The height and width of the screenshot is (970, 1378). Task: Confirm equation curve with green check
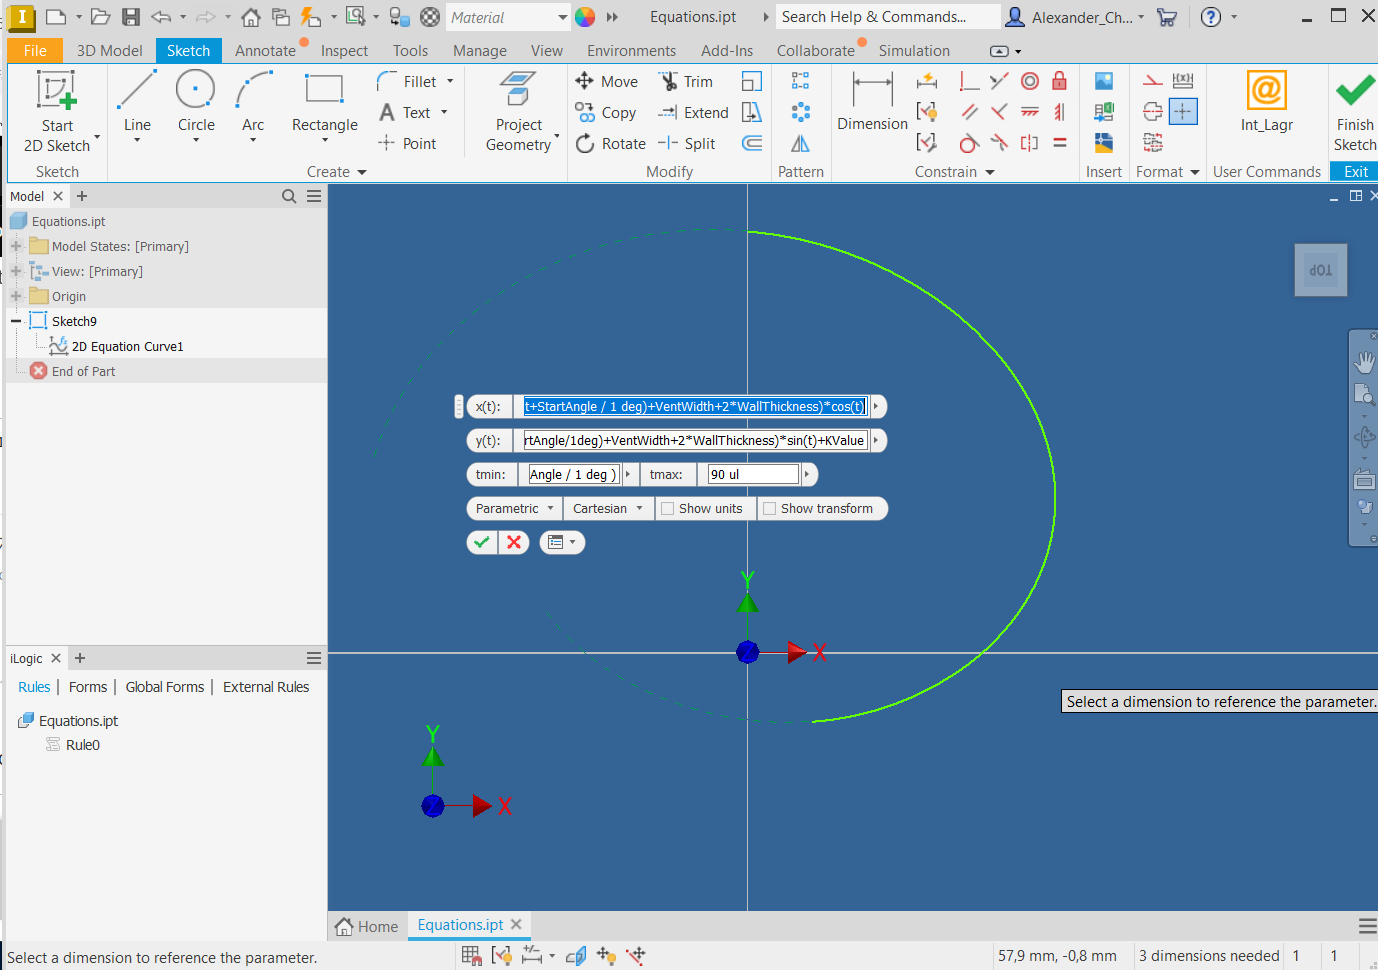click(x=482, y=542)
